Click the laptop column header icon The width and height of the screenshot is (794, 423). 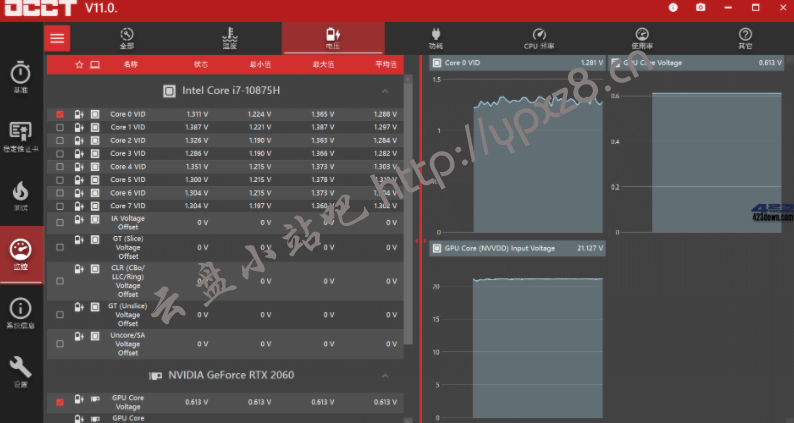point(95,64)
